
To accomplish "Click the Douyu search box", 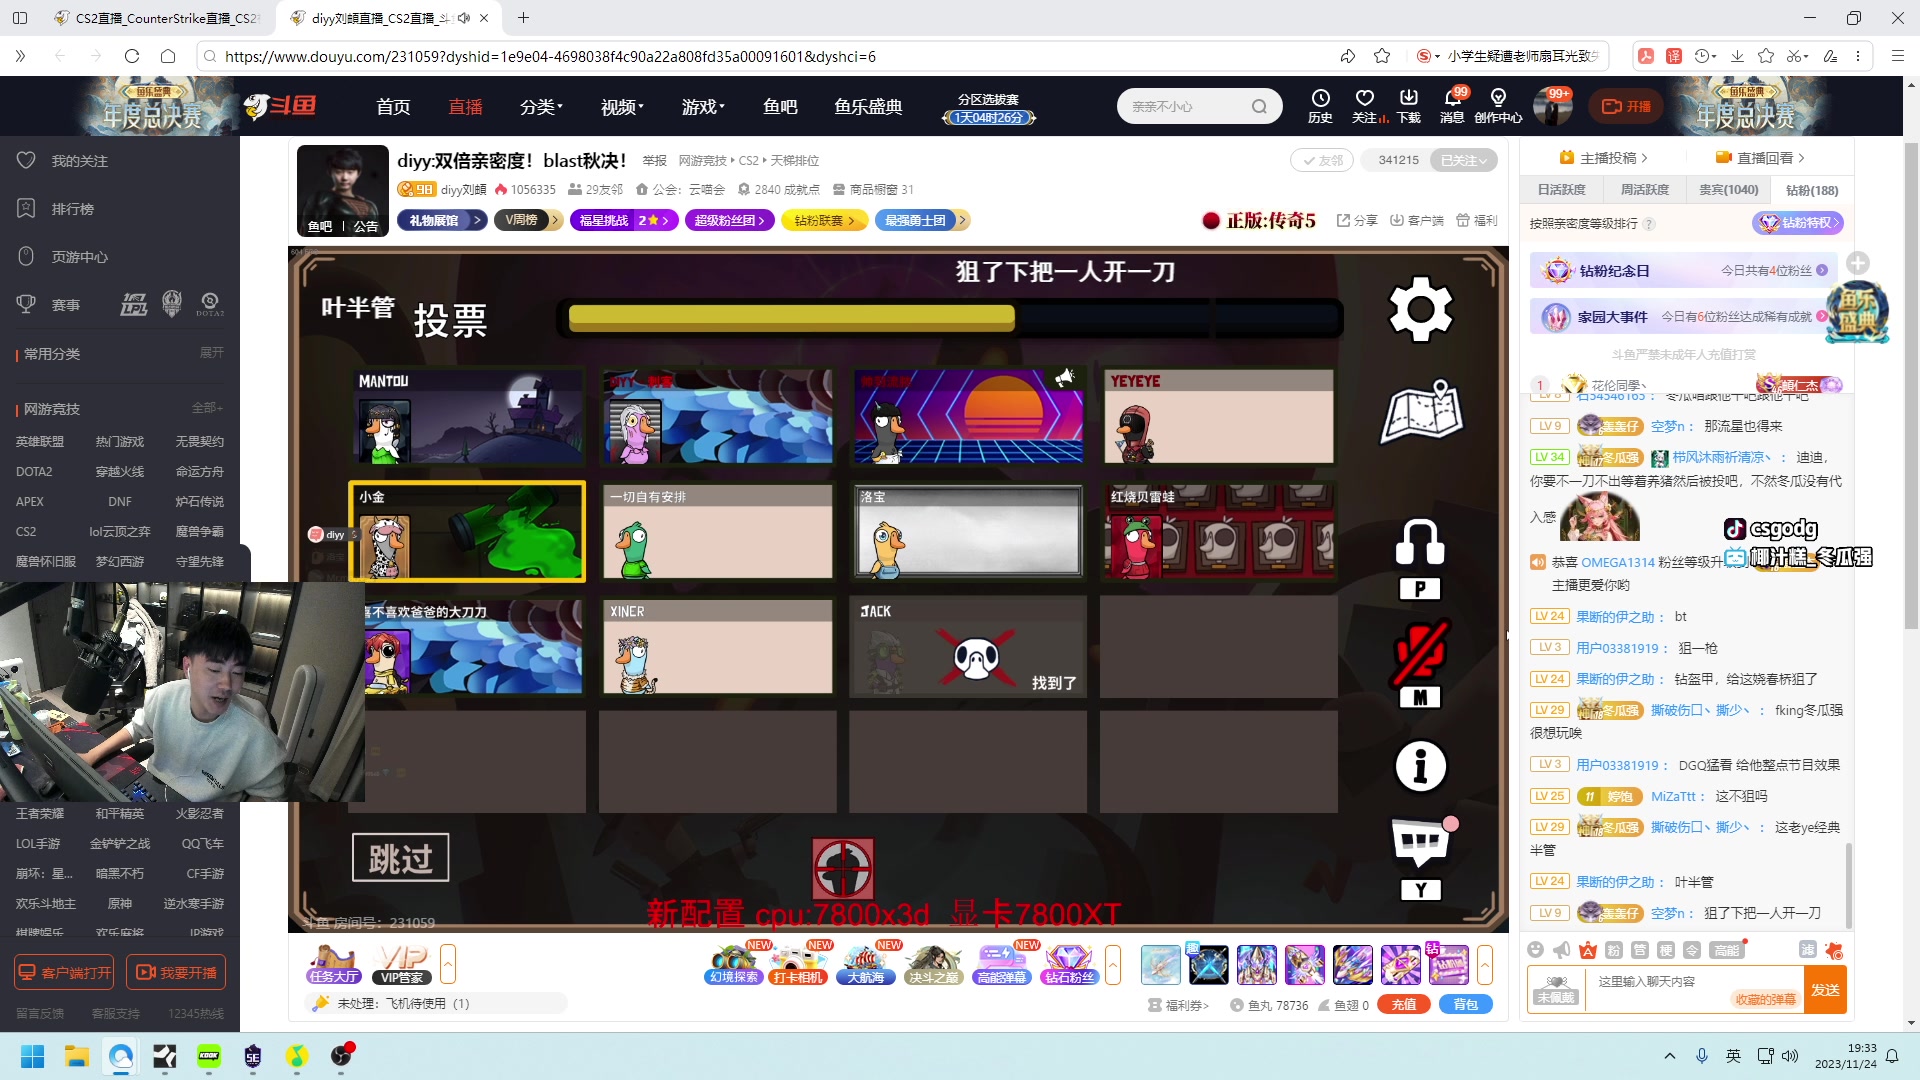I will [x=1199, y=106].
